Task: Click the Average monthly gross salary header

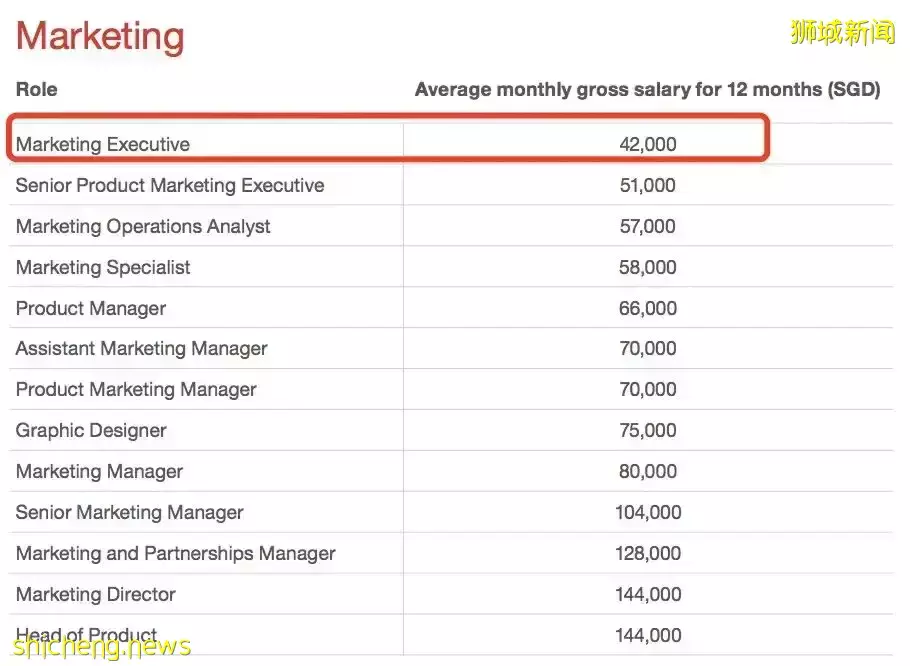Action: pyautogui.click(x=647, y=90)
